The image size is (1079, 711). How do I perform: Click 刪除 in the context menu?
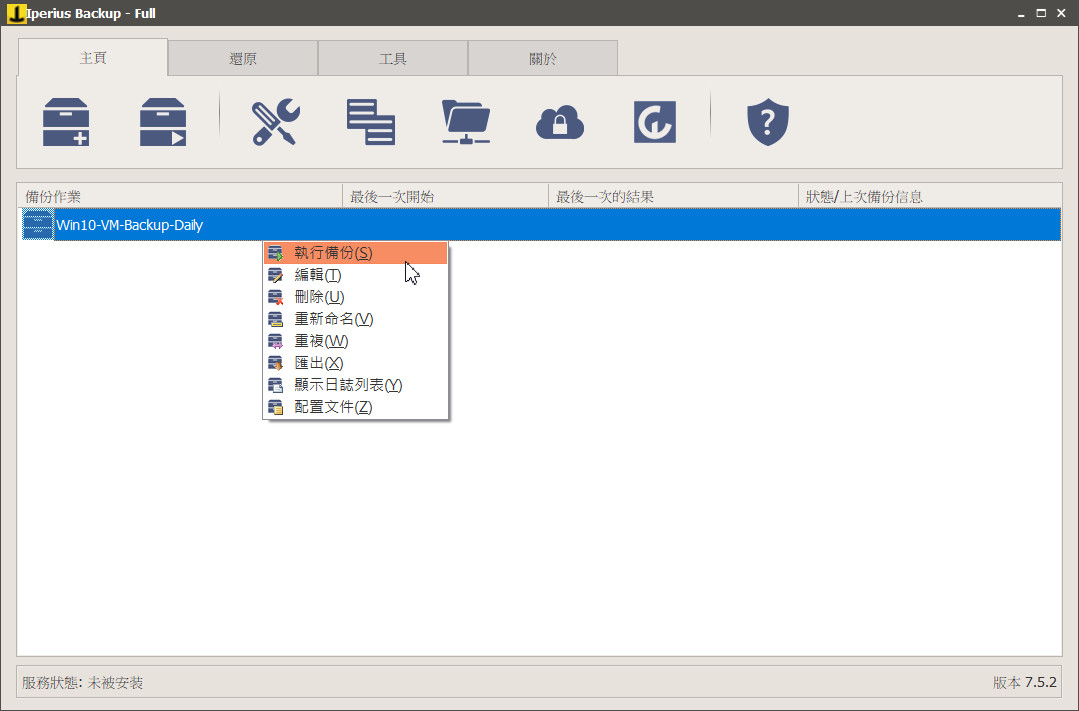click(319, 297)
